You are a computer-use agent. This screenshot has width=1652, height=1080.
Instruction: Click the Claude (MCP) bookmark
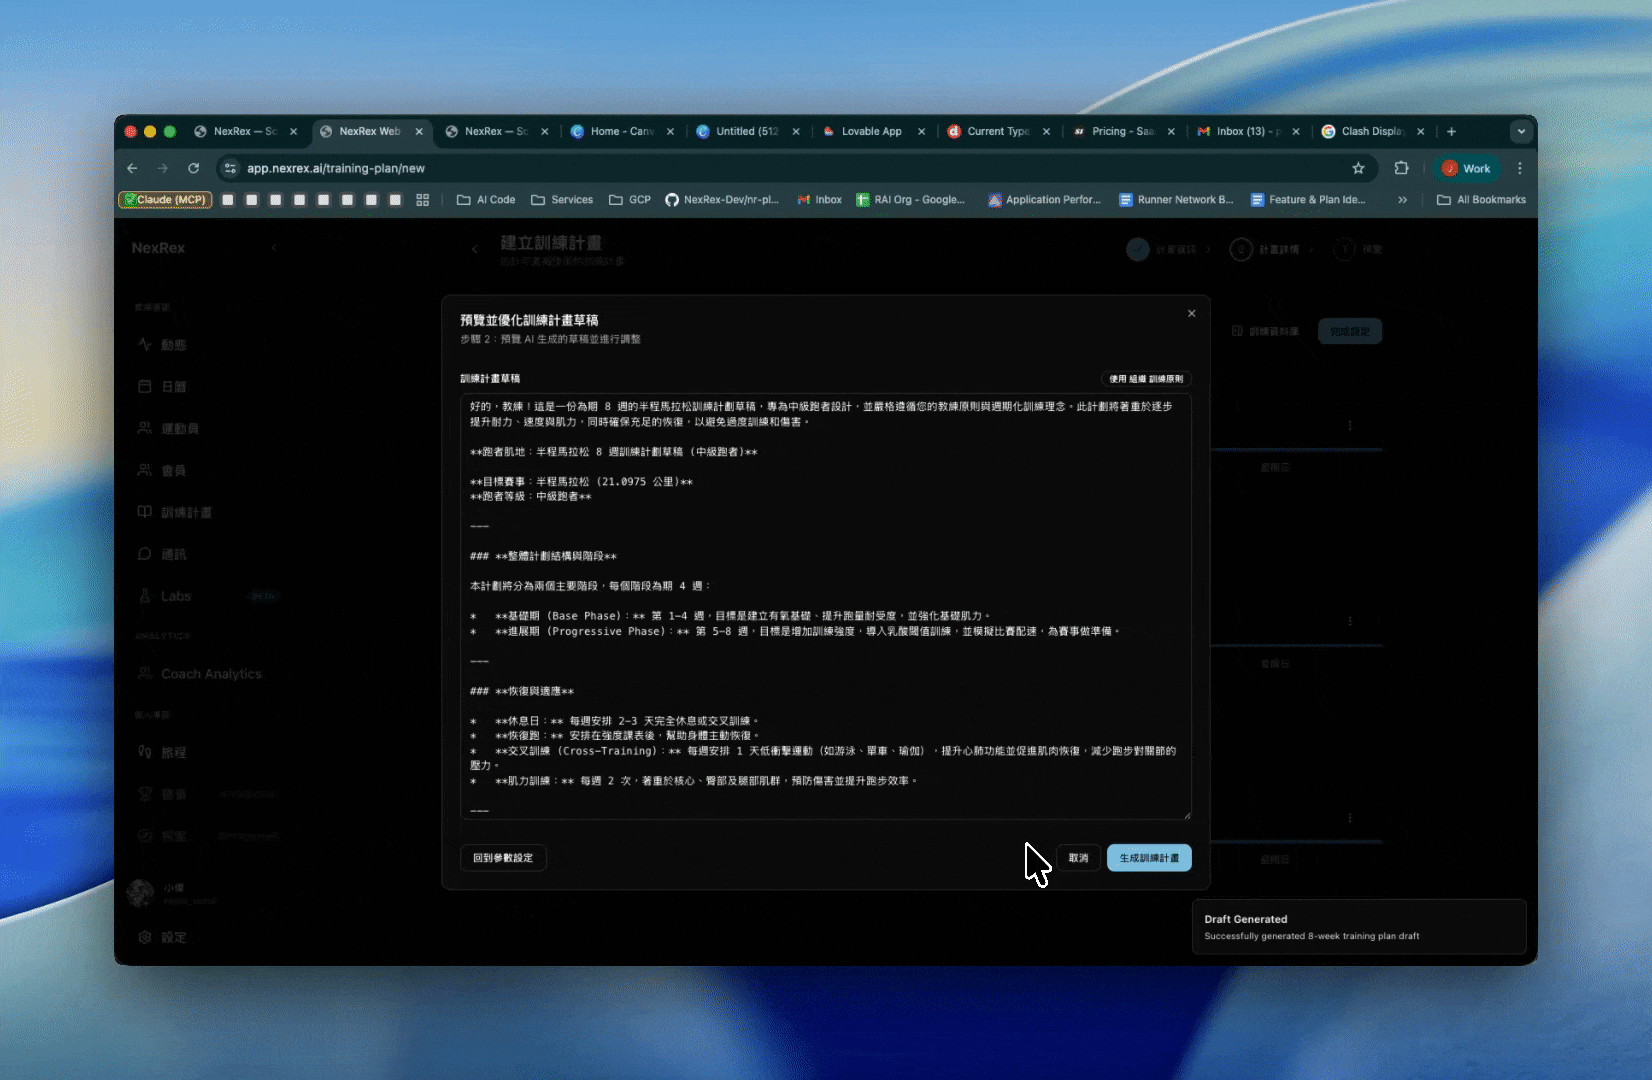[165, 200]
